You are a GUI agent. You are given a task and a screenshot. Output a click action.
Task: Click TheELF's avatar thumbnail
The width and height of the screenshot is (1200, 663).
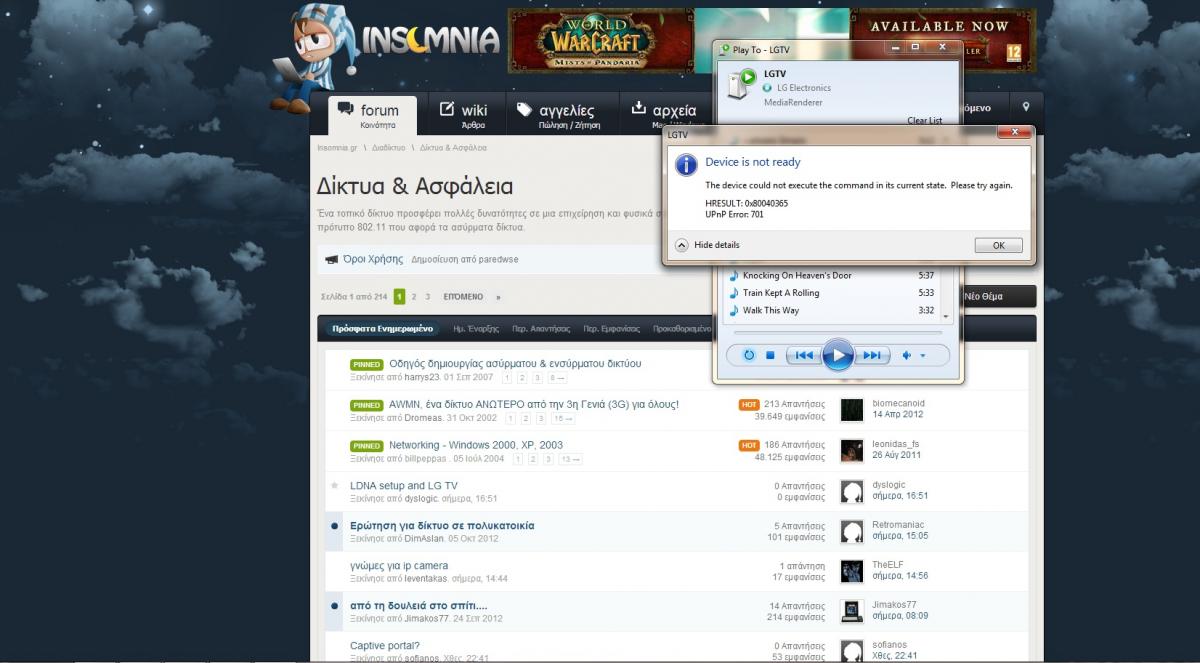click(x=851, y=571)
